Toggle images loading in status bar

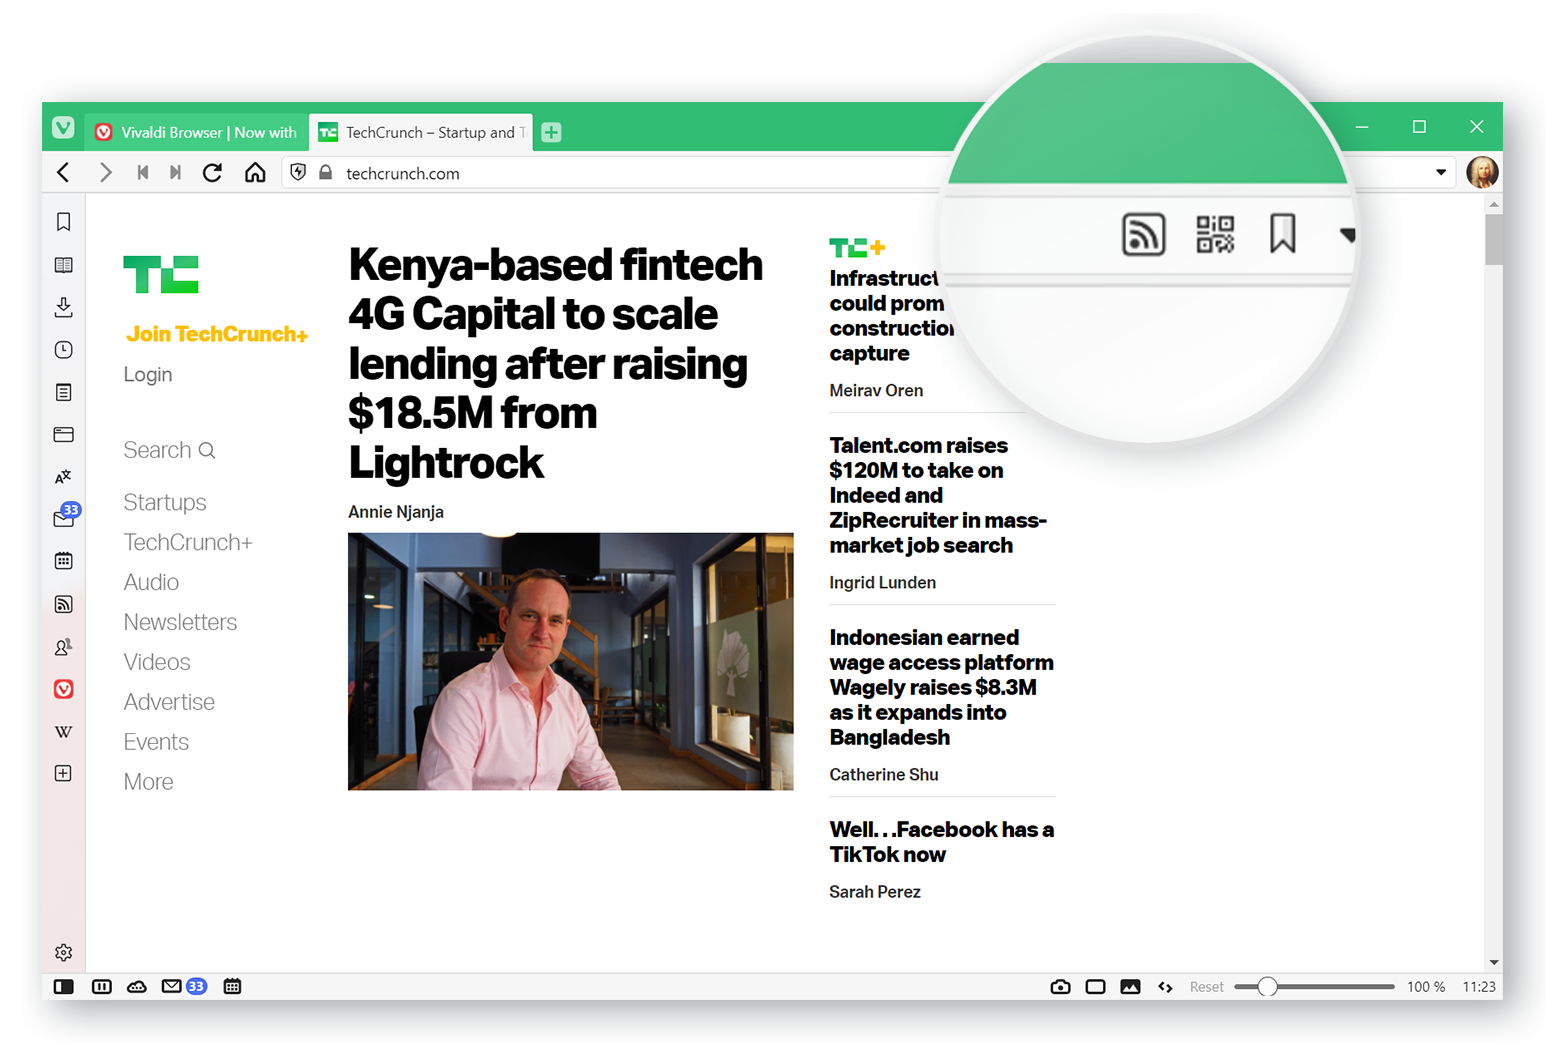point(1130,987)
